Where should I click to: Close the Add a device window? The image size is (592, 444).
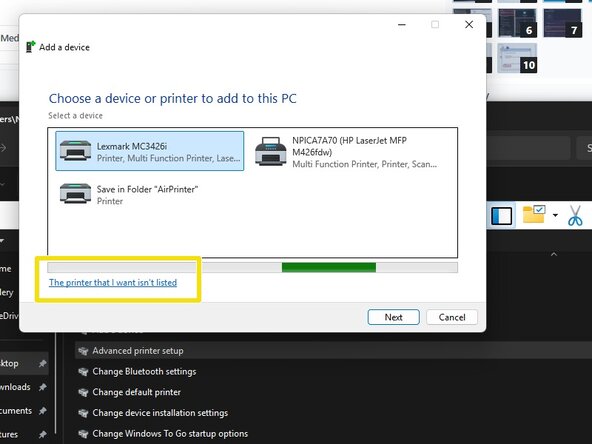[469, 25]
